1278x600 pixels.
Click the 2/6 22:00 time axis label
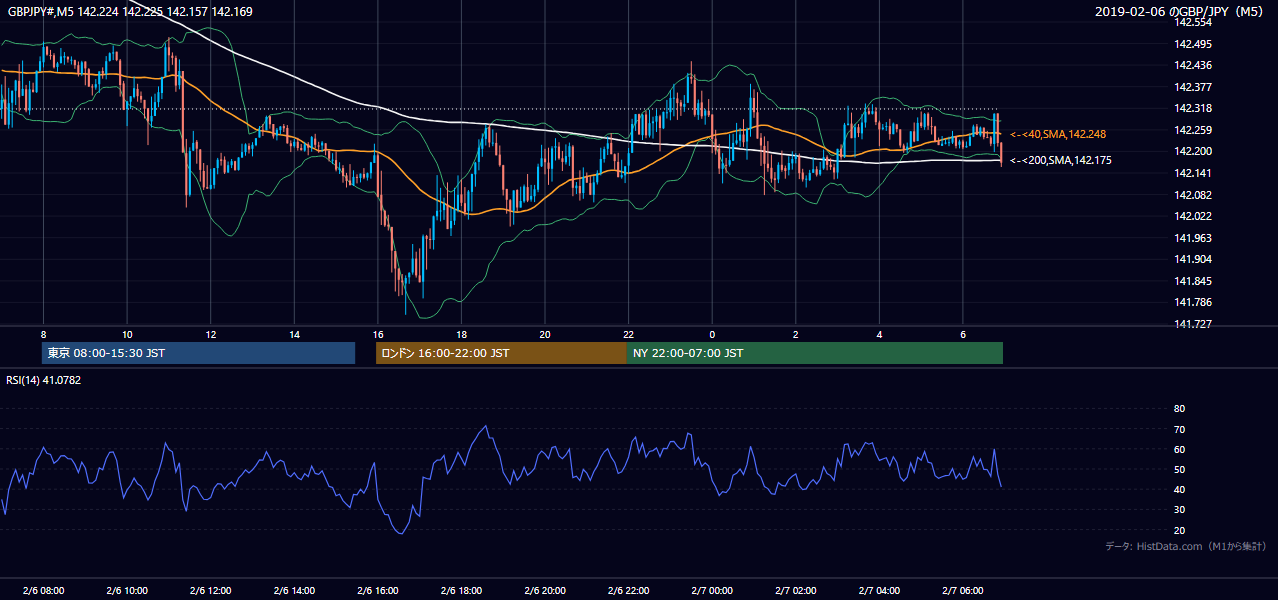tap(629, 591)
